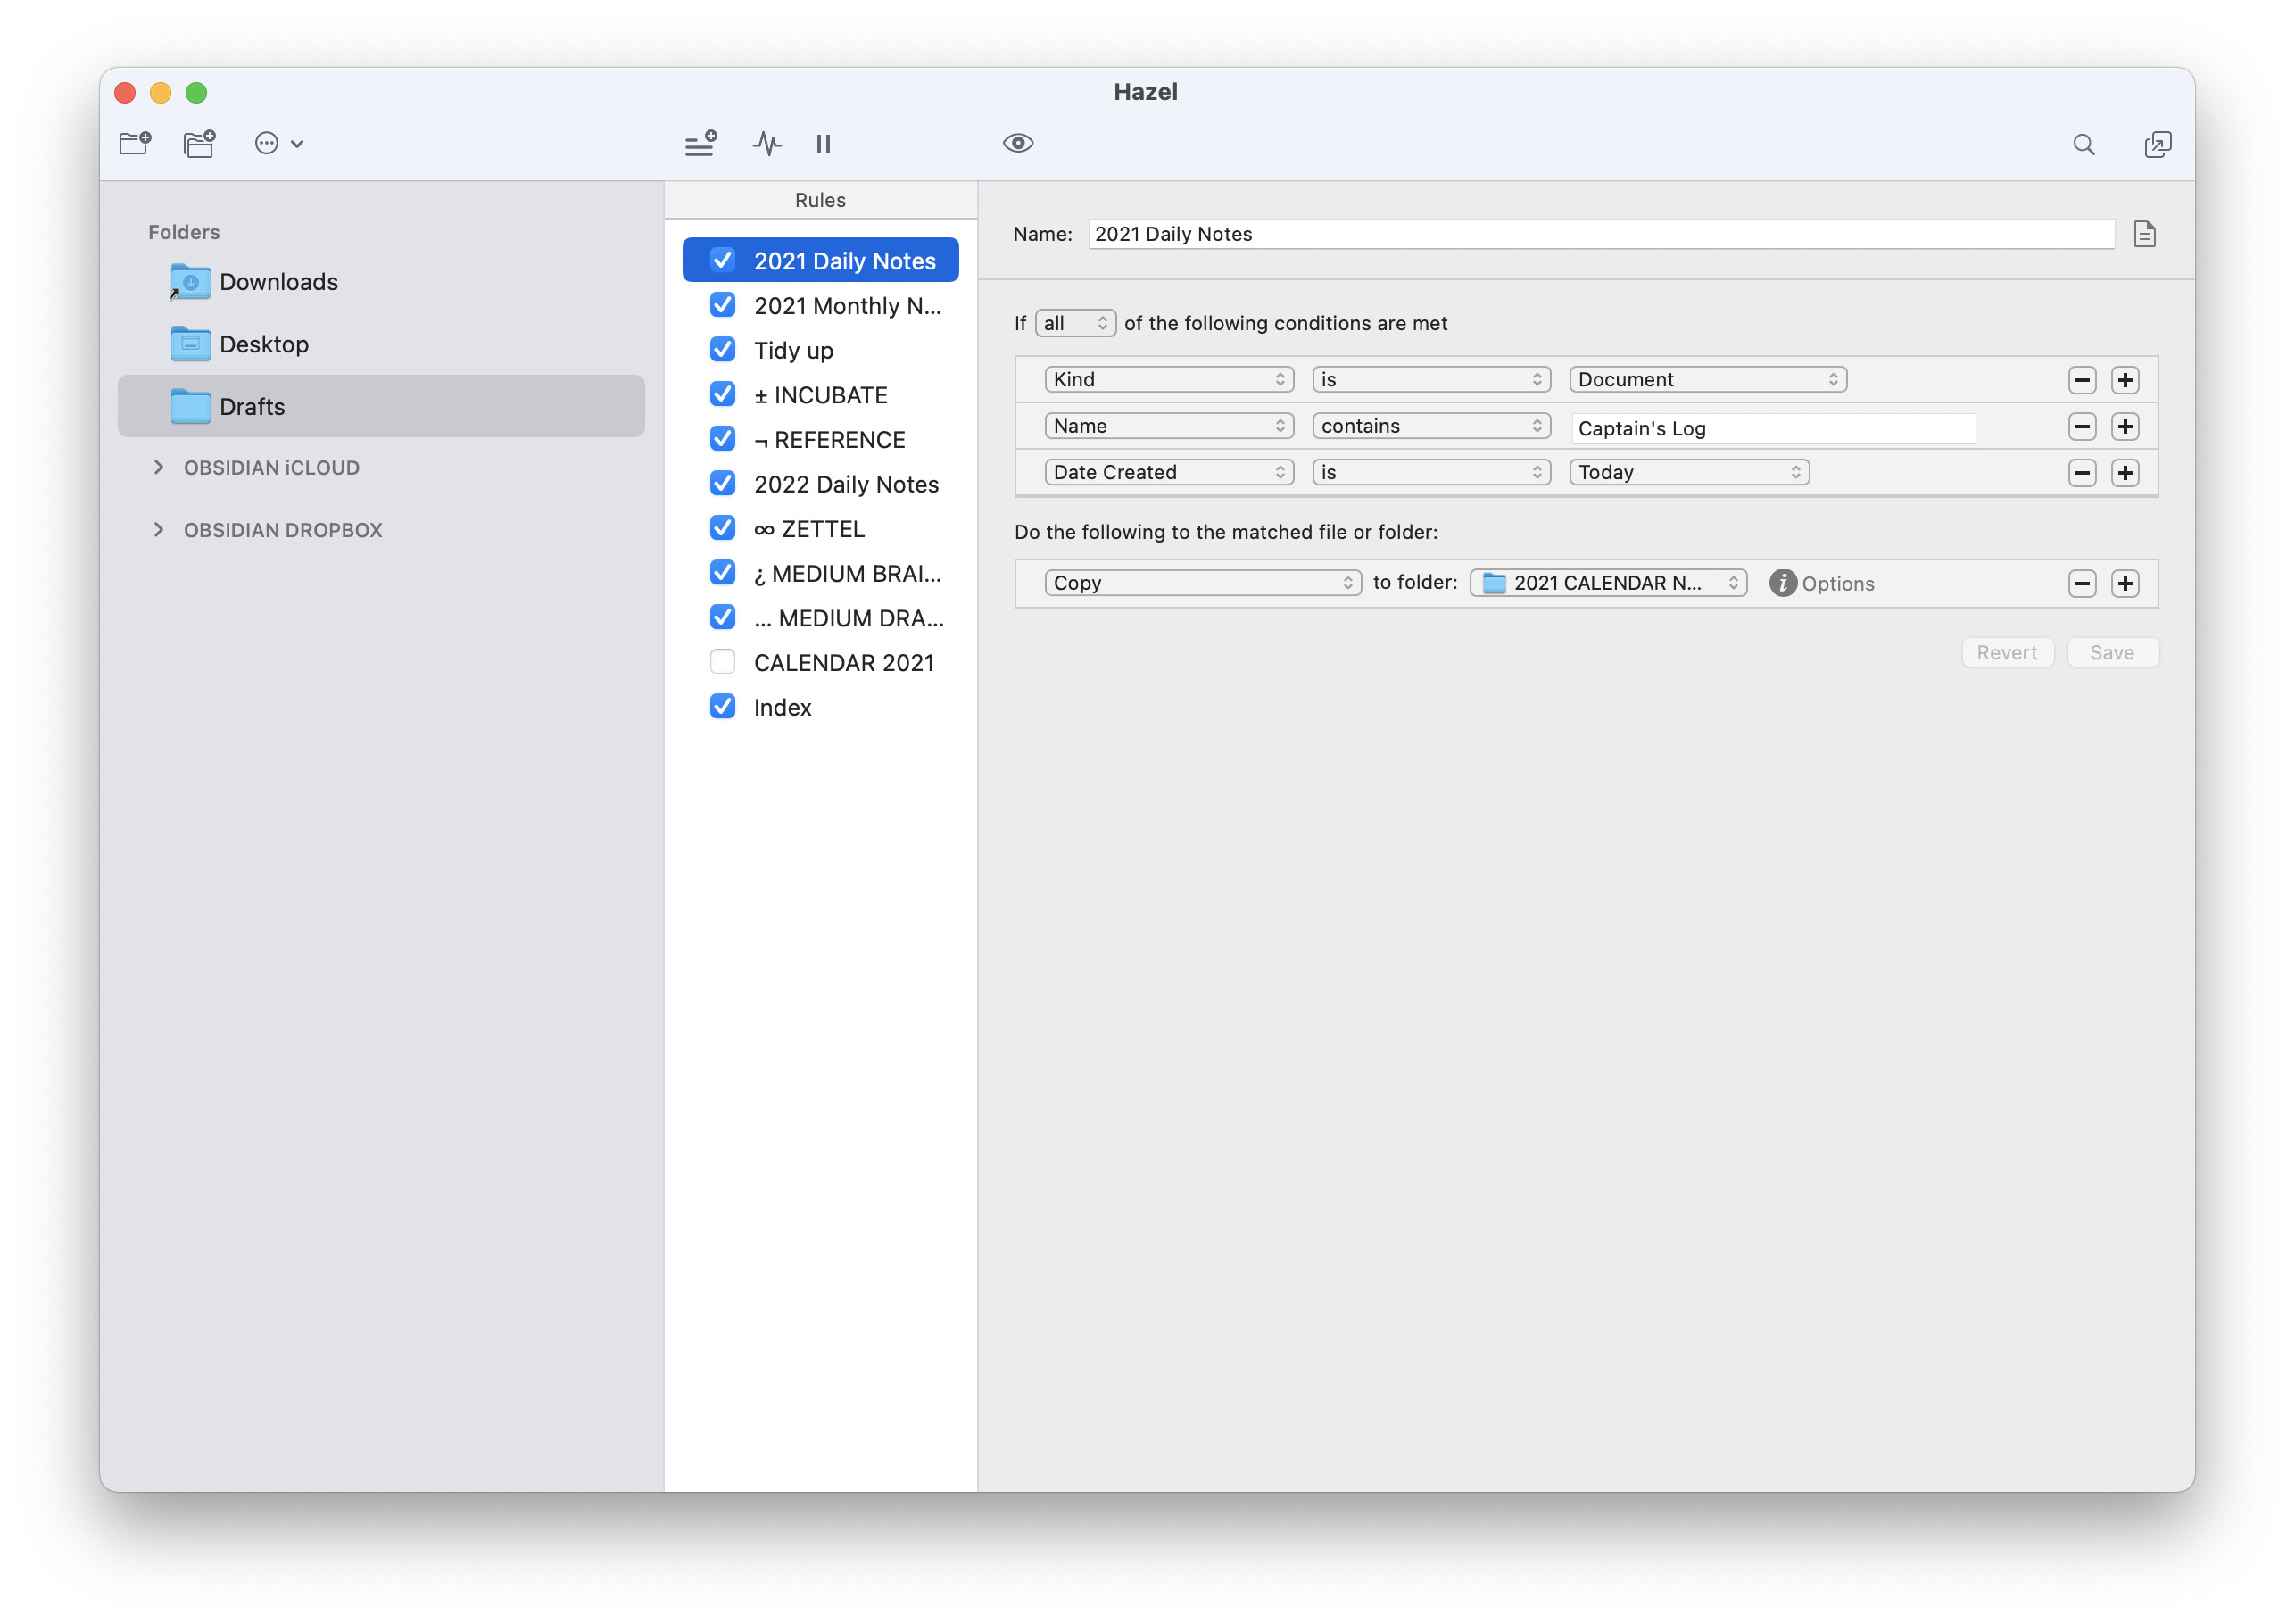
Task: Click the Options info button
Action: click(1821, 583)
